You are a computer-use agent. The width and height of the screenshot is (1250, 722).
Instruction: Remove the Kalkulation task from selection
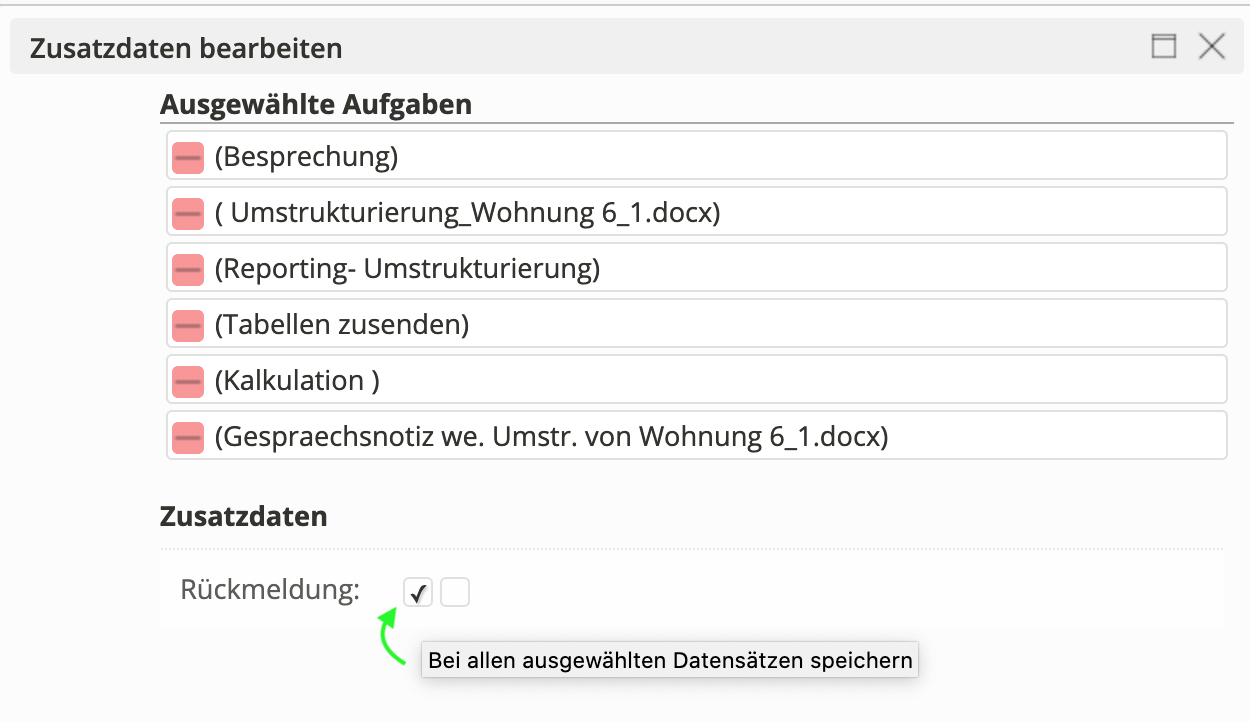coord(188,381)
